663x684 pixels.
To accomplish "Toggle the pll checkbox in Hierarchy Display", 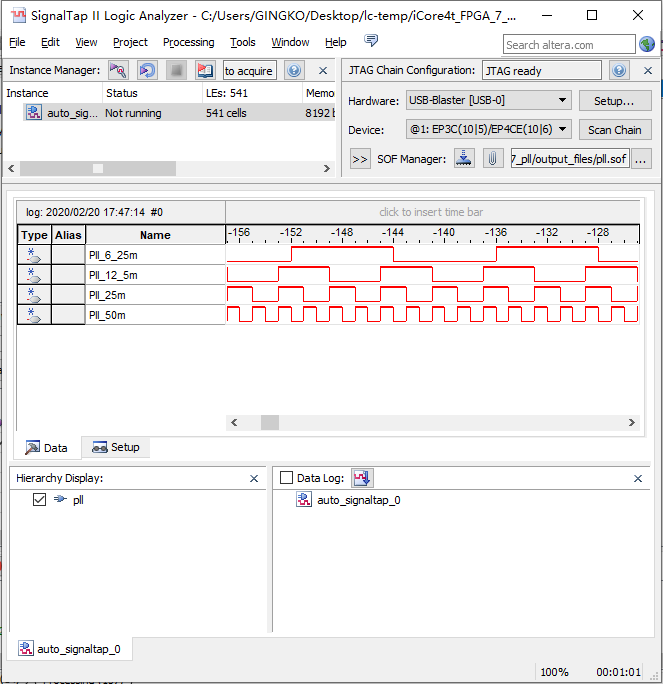I will pos(40,500).
